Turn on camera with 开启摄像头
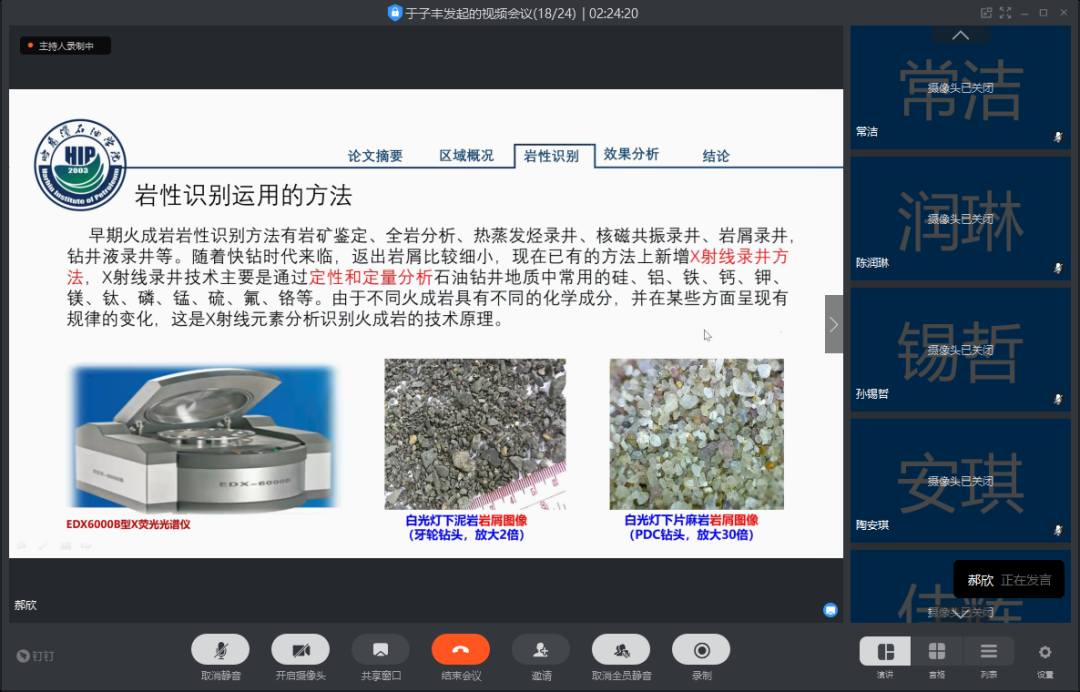 [300, 650]
